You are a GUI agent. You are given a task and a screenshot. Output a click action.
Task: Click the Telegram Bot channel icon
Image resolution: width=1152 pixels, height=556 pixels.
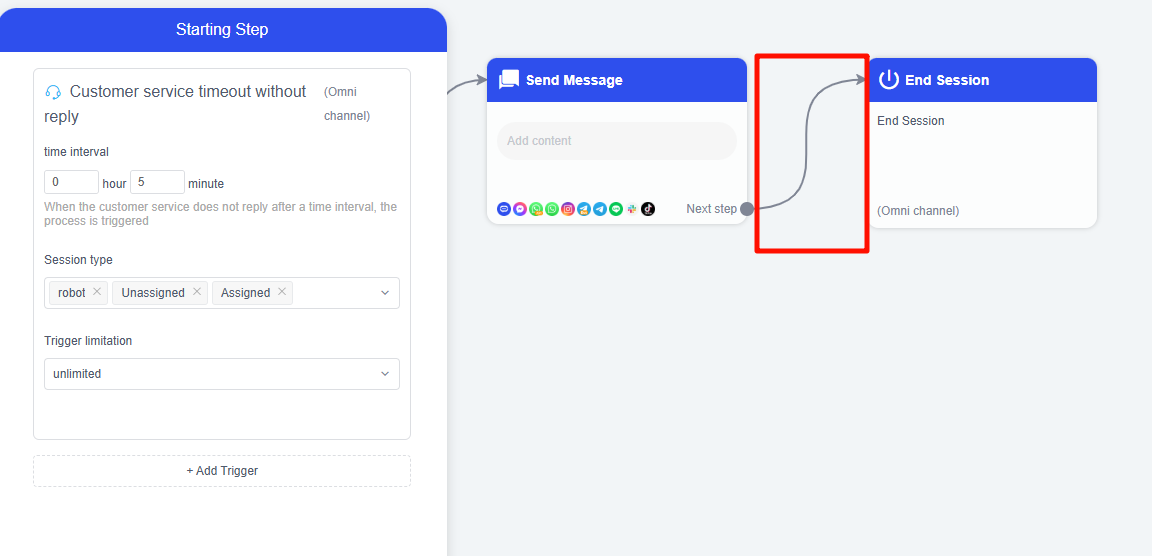click(x=584, y=209)
